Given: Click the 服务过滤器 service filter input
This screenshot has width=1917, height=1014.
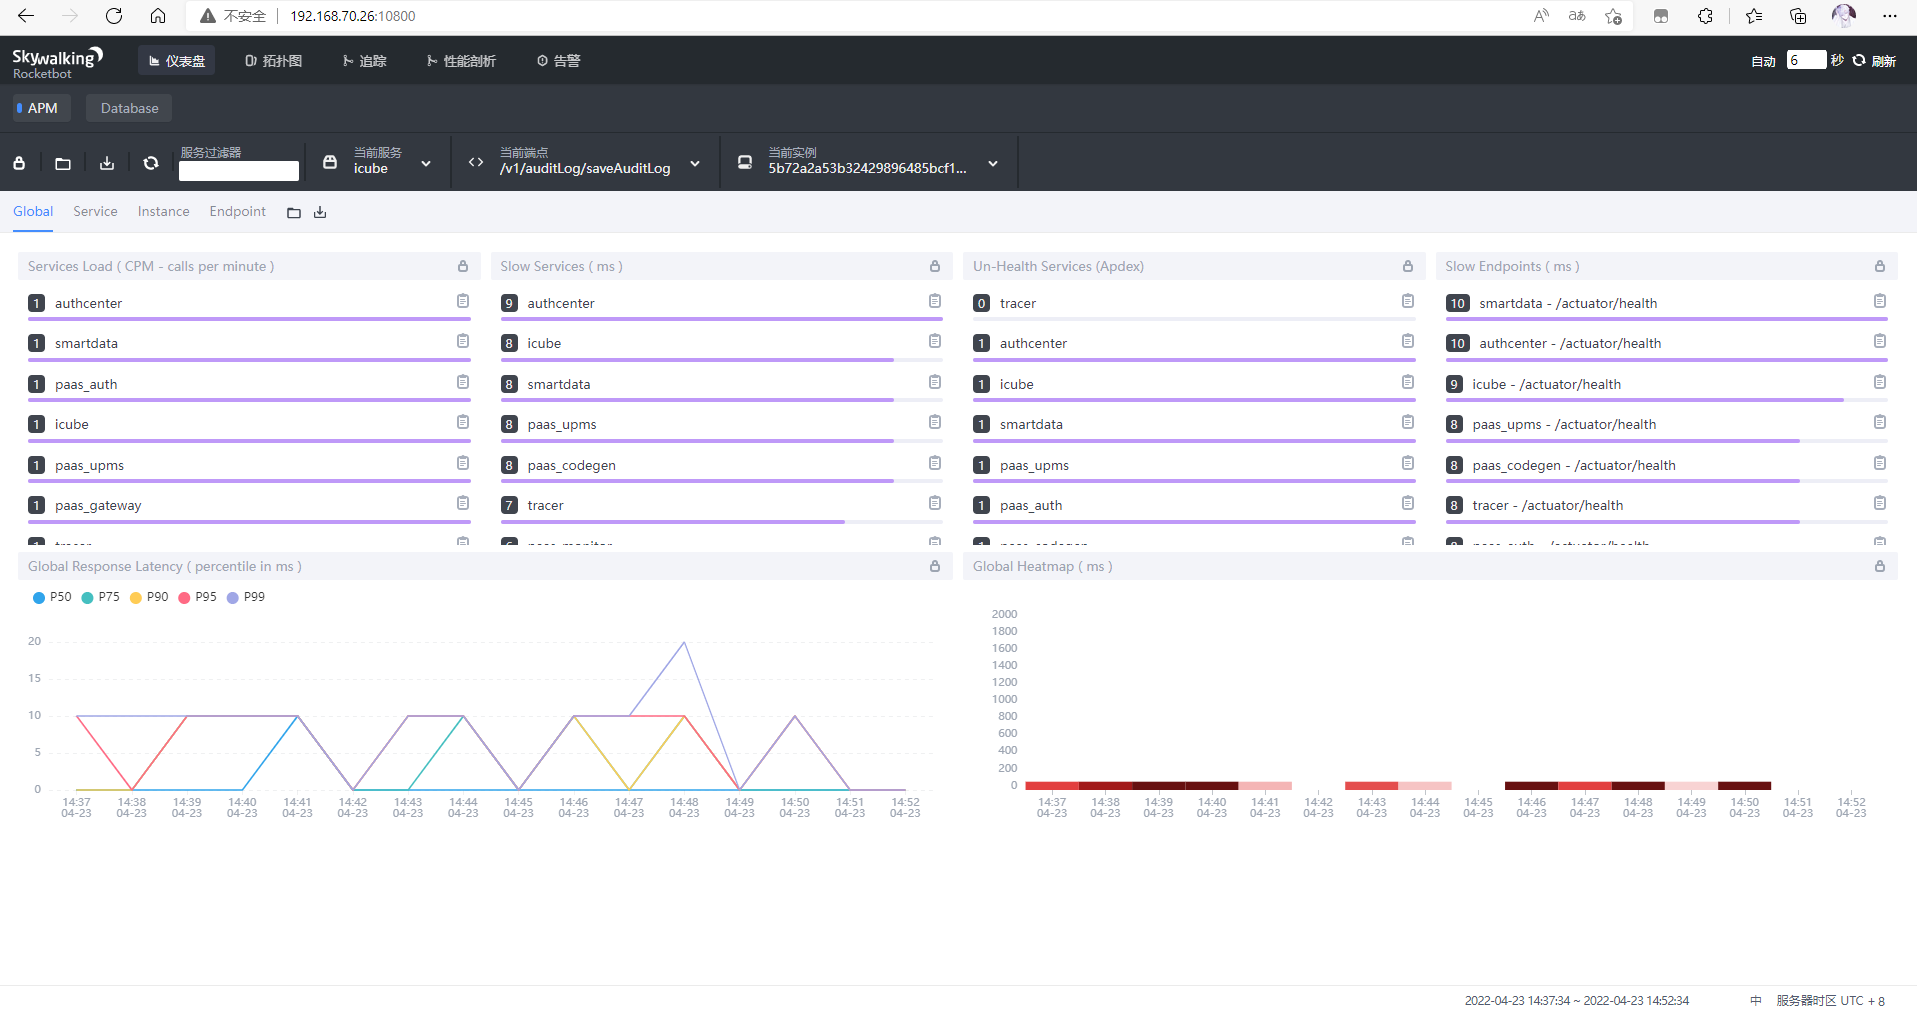Looking at the screenshot, I should click(x=239, y=171).
